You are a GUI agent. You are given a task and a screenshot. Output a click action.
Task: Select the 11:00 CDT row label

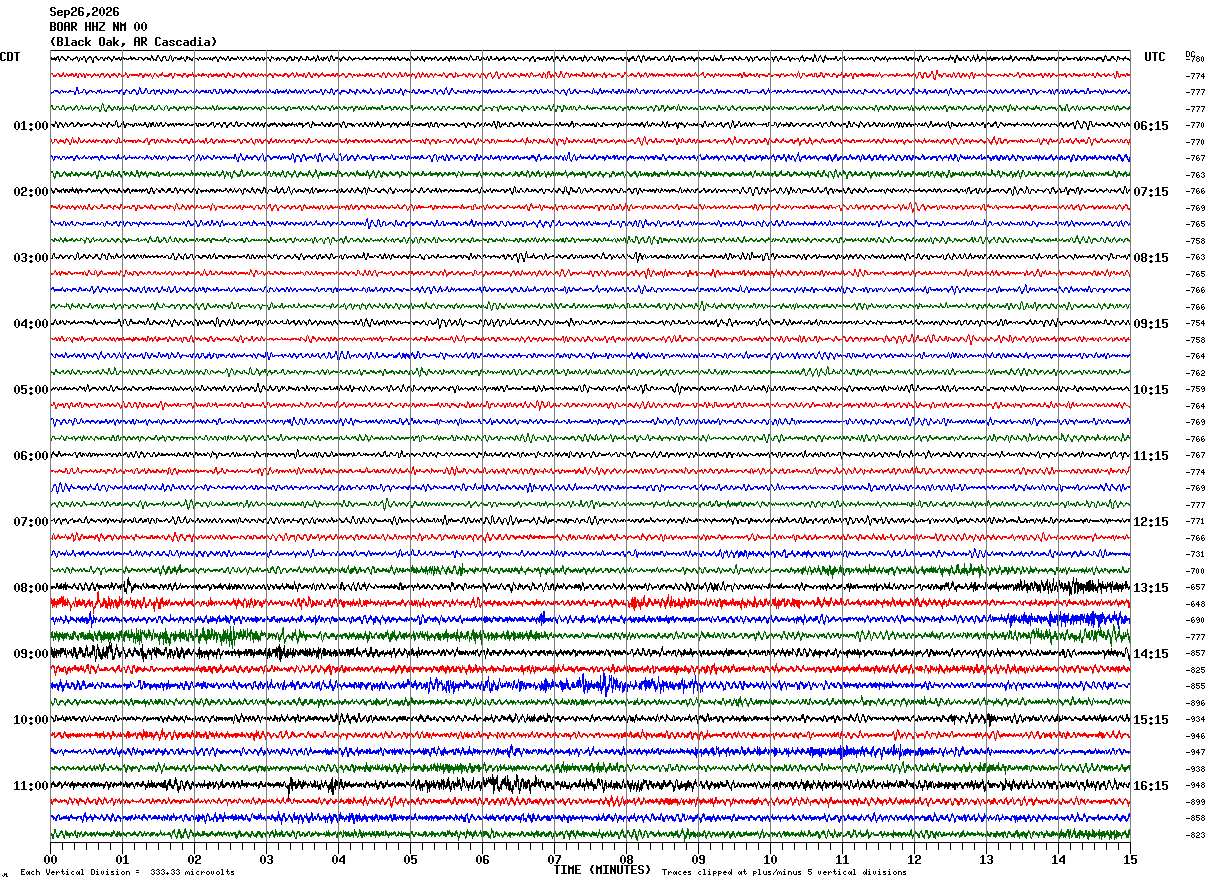pyautogui.click(x=30, y=786)
